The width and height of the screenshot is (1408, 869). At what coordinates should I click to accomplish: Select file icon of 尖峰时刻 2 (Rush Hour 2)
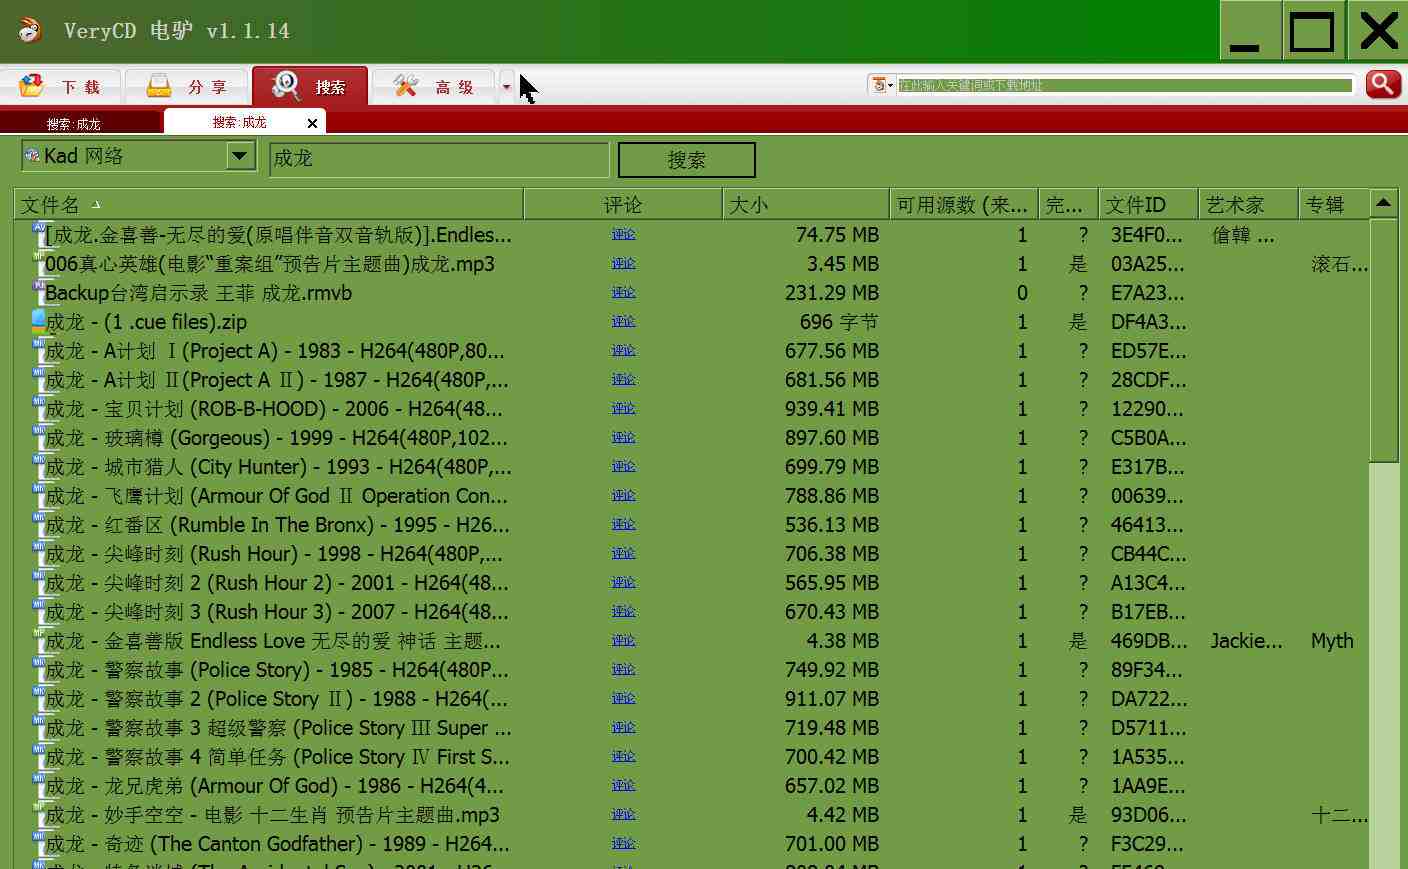click(39, 581)
